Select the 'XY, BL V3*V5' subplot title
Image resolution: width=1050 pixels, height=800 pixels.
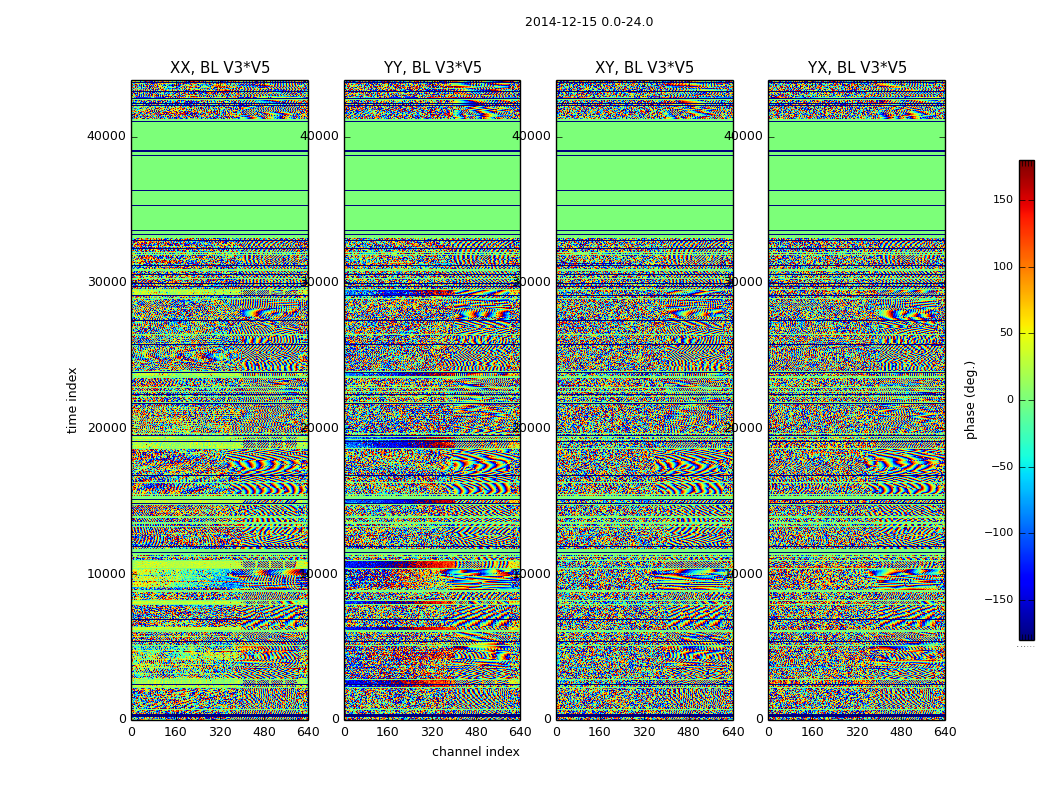pos(644,68)
